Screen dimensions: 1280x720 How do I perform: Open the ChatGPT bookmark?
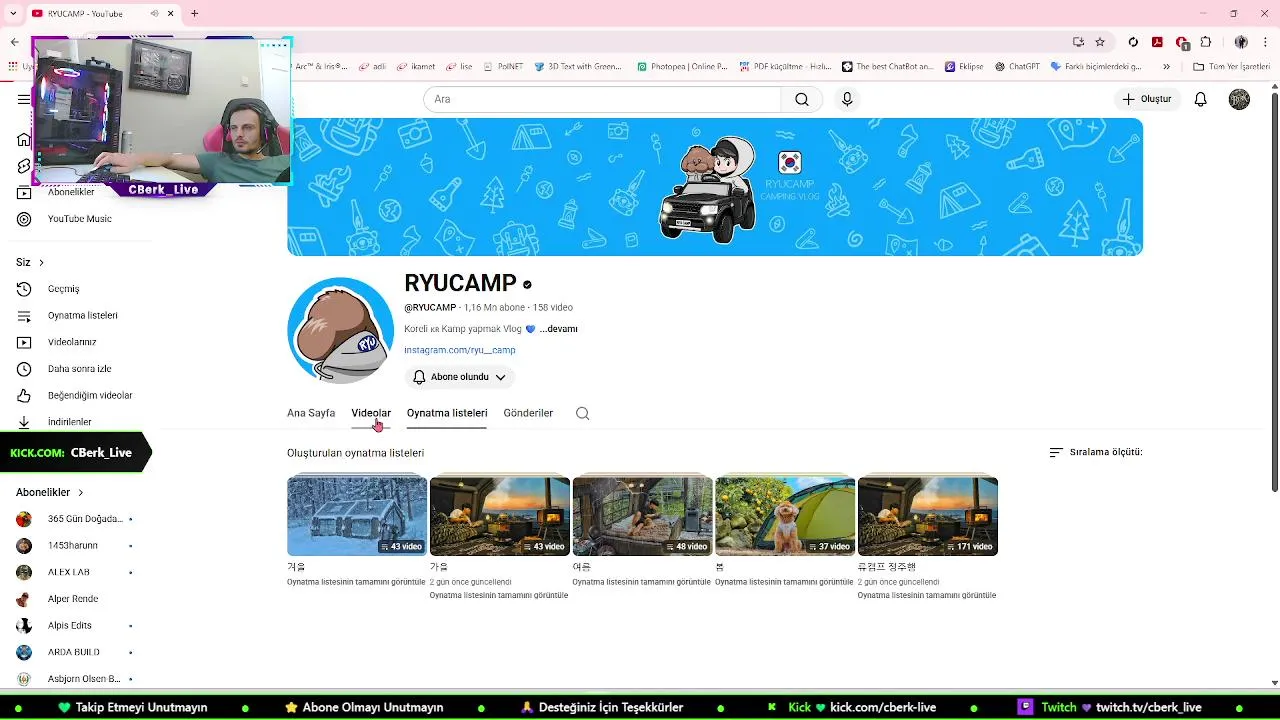pyautogui.click(x=1017, y=67)
